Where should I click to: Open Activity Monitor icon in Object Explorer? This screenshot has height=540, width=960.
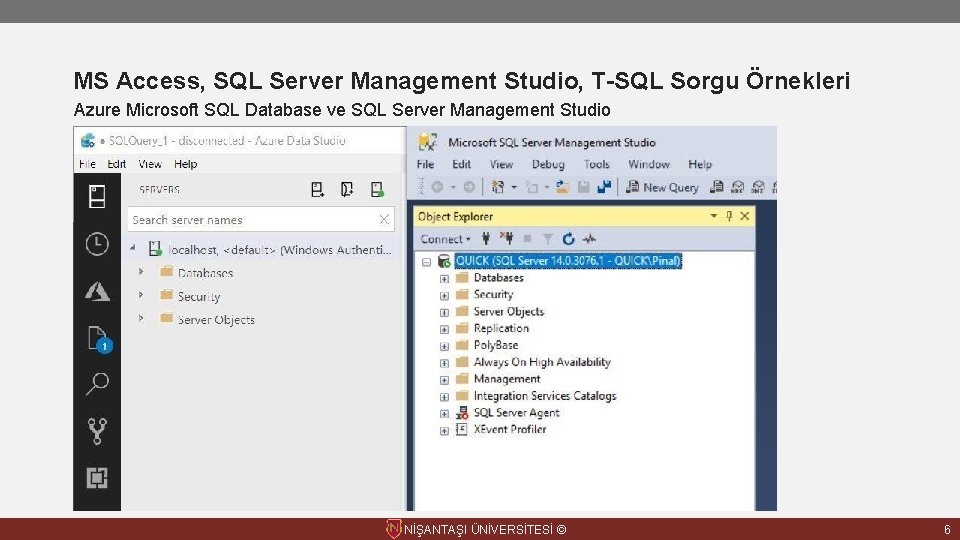click(589, 239)
